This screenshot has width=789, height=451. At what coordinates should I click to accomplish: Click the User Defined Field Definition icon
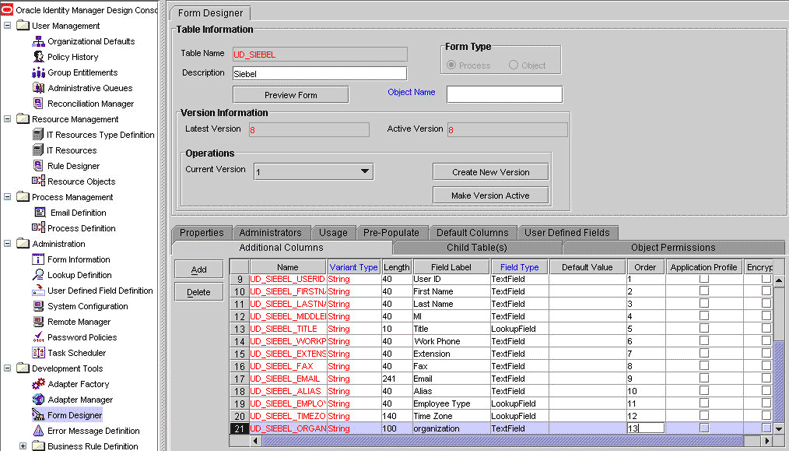(39, 290)
